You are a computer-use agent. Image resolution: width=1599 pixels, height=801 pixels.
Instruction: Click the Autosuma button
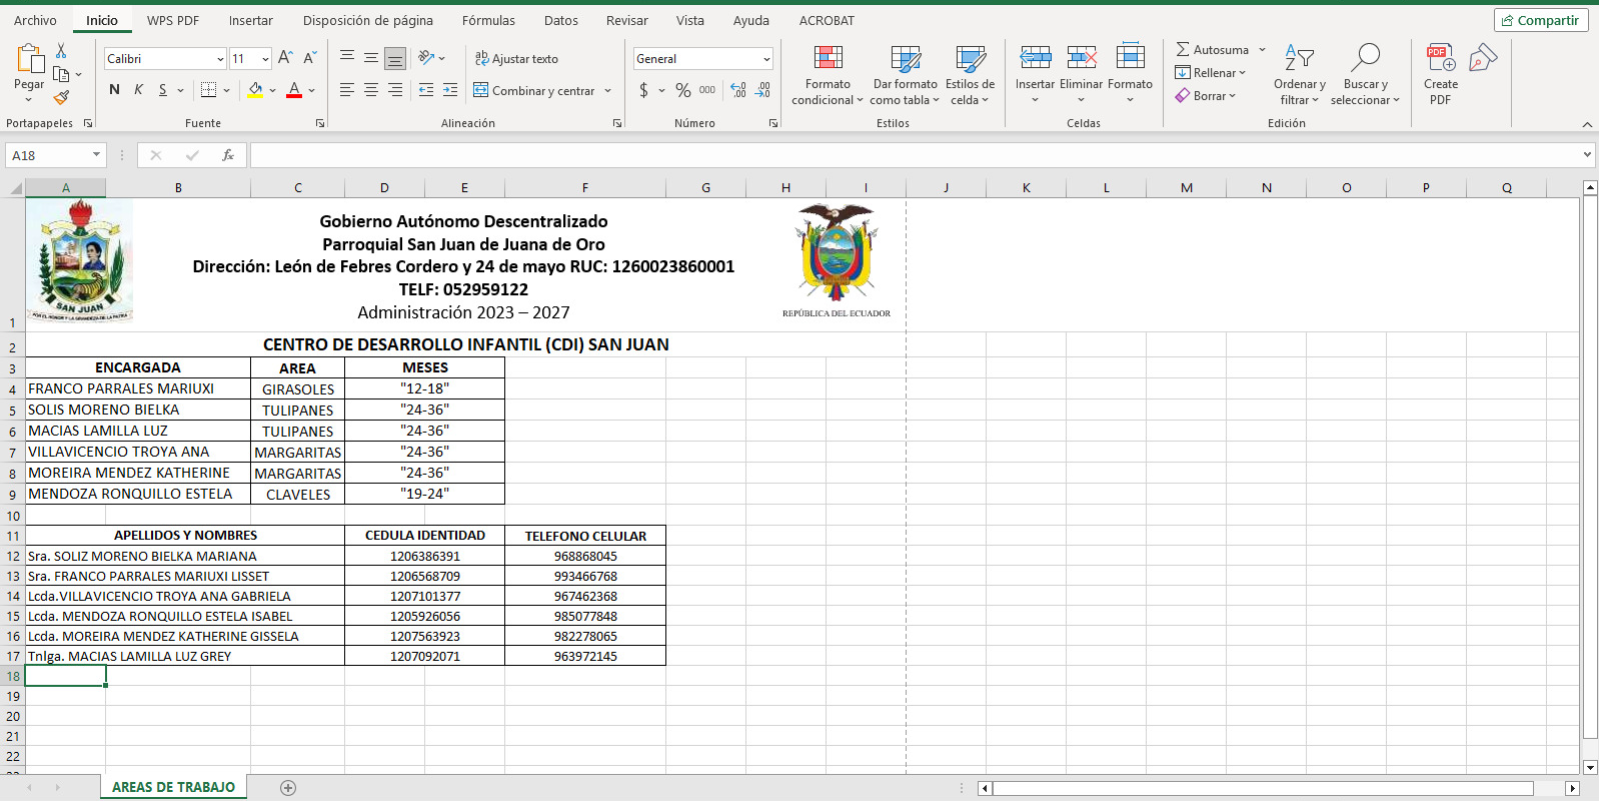[x=1211, y=49]
